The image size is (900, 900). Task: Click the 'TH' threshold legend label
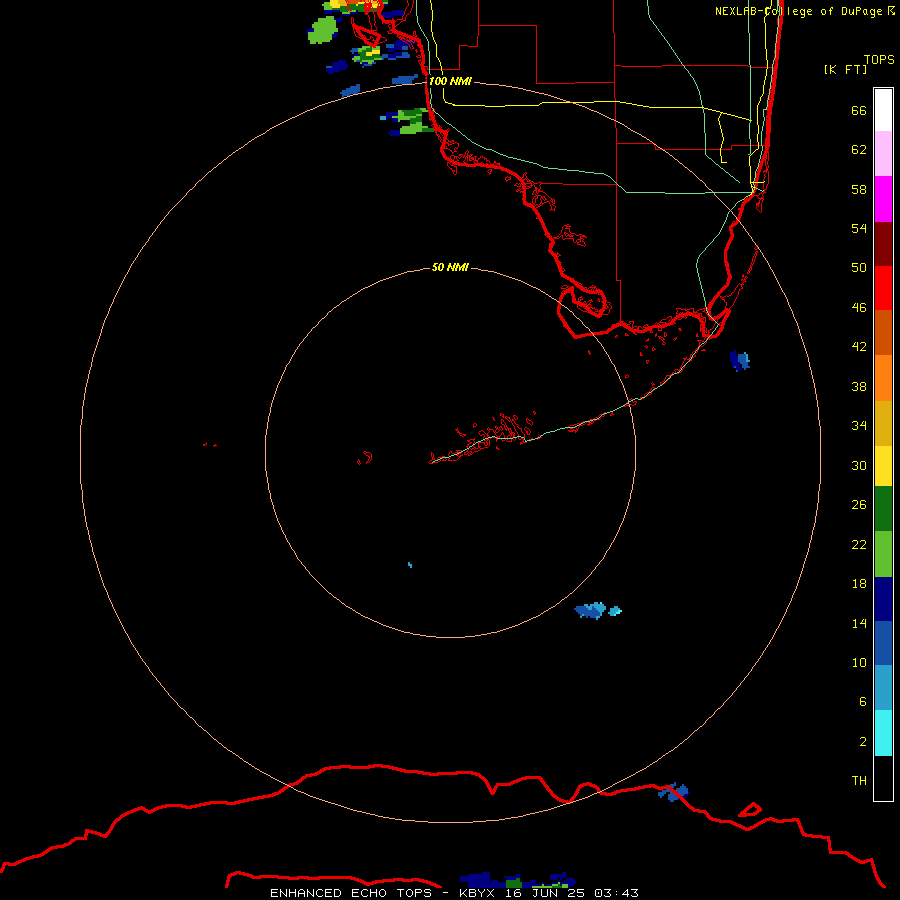coord(859,780)
